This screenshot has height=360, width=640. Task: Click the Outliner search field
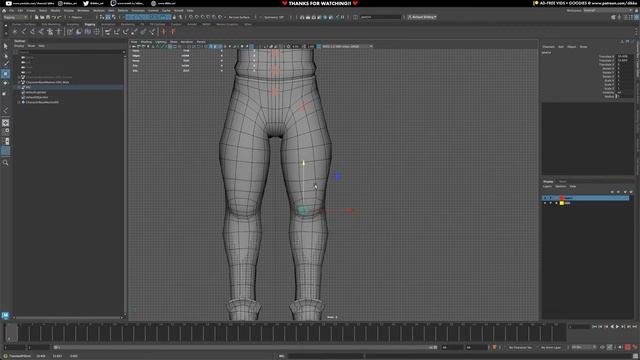tap(70, 52)
